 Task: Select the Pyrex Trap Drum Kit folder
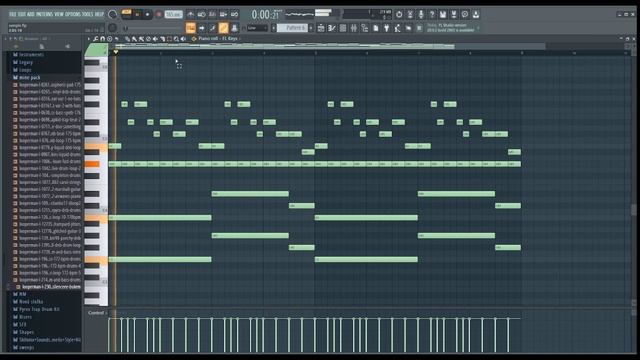[39, 309]
